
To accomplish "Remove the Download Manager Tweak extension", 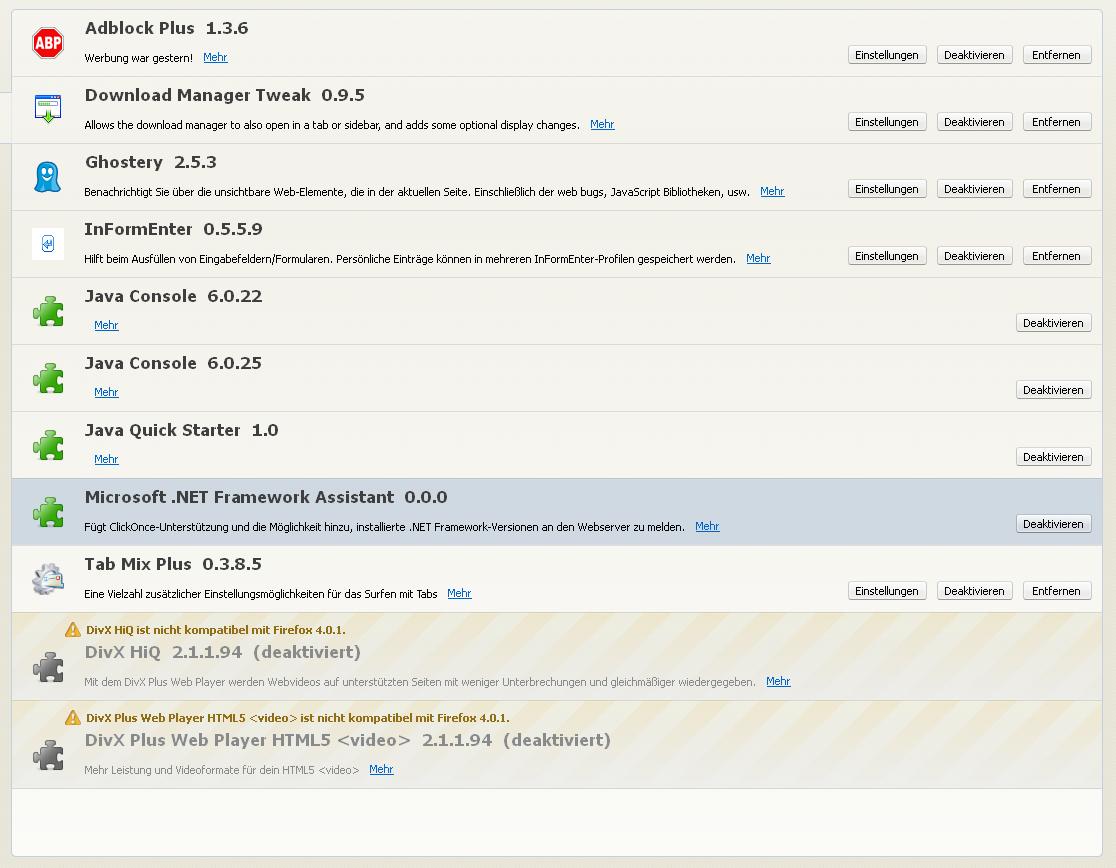I will point(1056,122).
